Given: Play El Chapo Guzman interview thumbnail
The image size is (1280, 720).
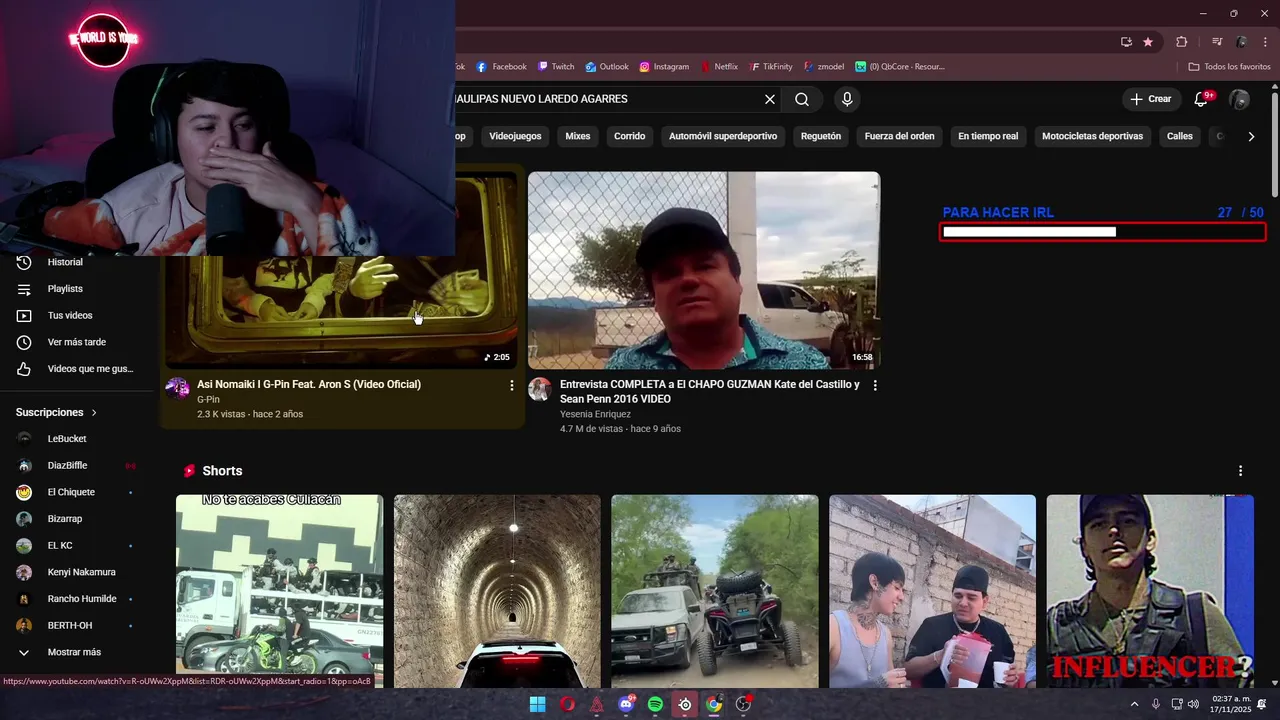Looking at the screenshot, I should point(704,270).
